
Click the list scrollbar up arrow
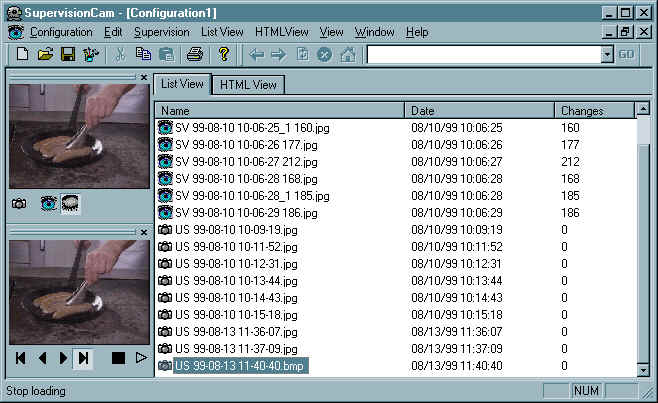pos(643,109)
